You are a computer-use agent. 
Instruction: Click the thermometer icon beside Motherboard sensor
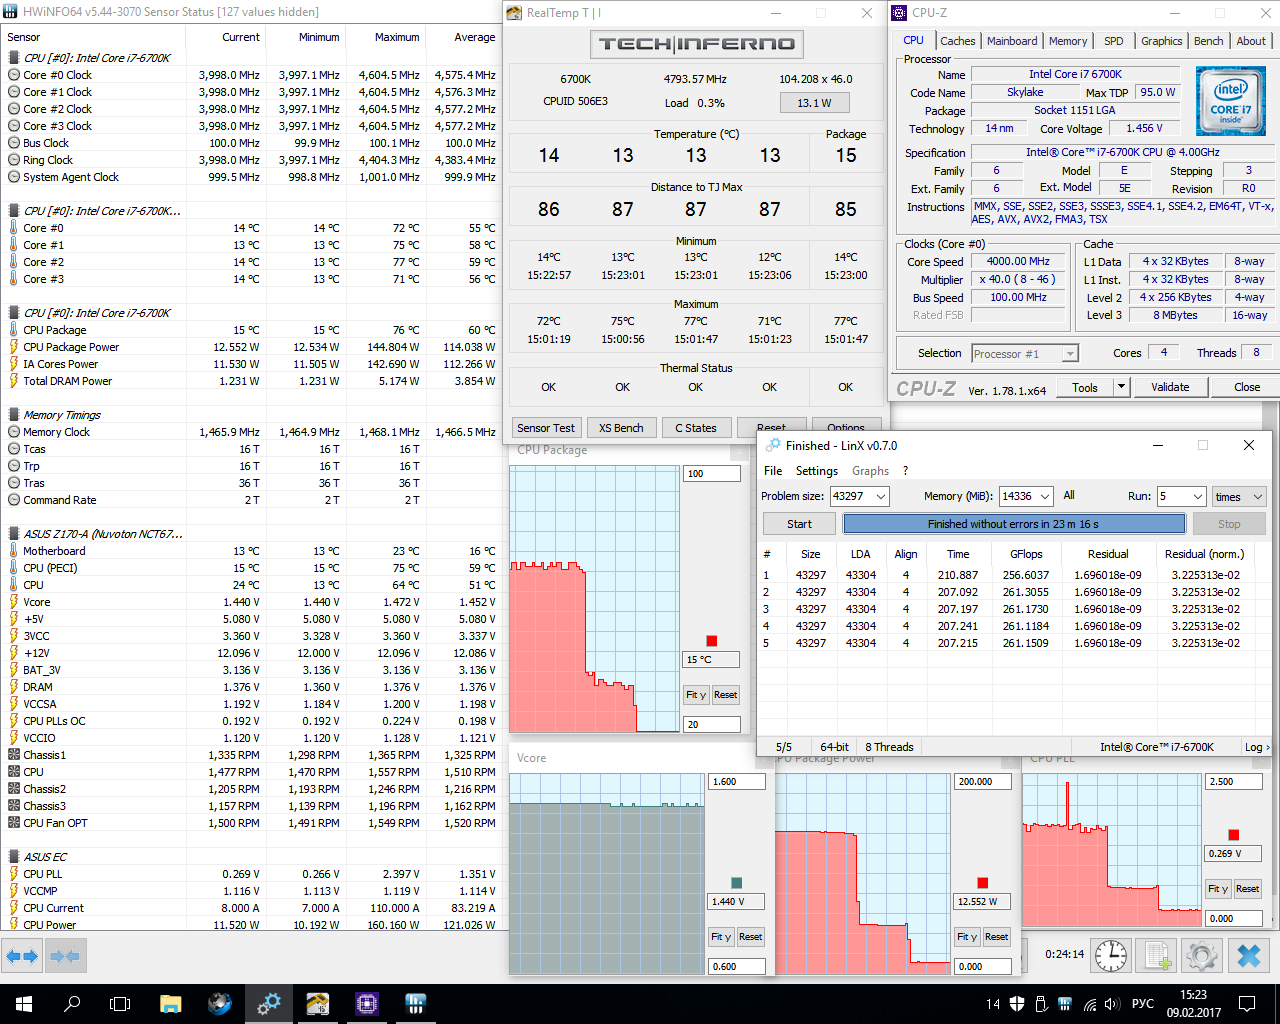(14, 551)
